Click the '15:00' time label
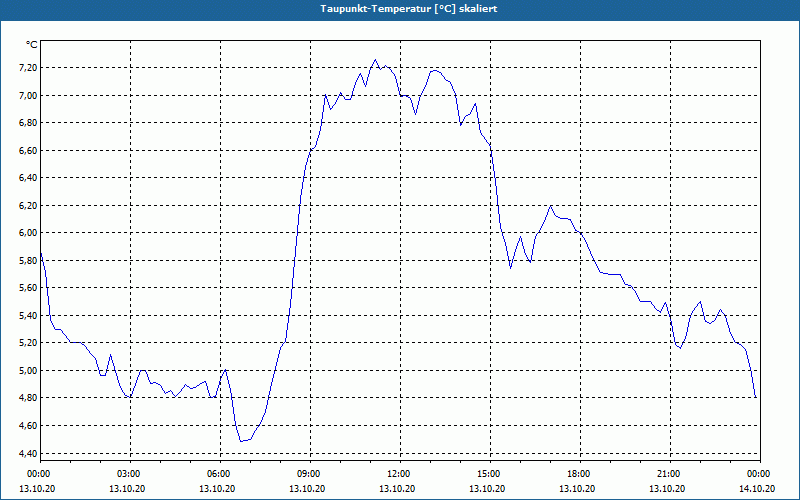800x500 pixels. click(x=490, y=474)
